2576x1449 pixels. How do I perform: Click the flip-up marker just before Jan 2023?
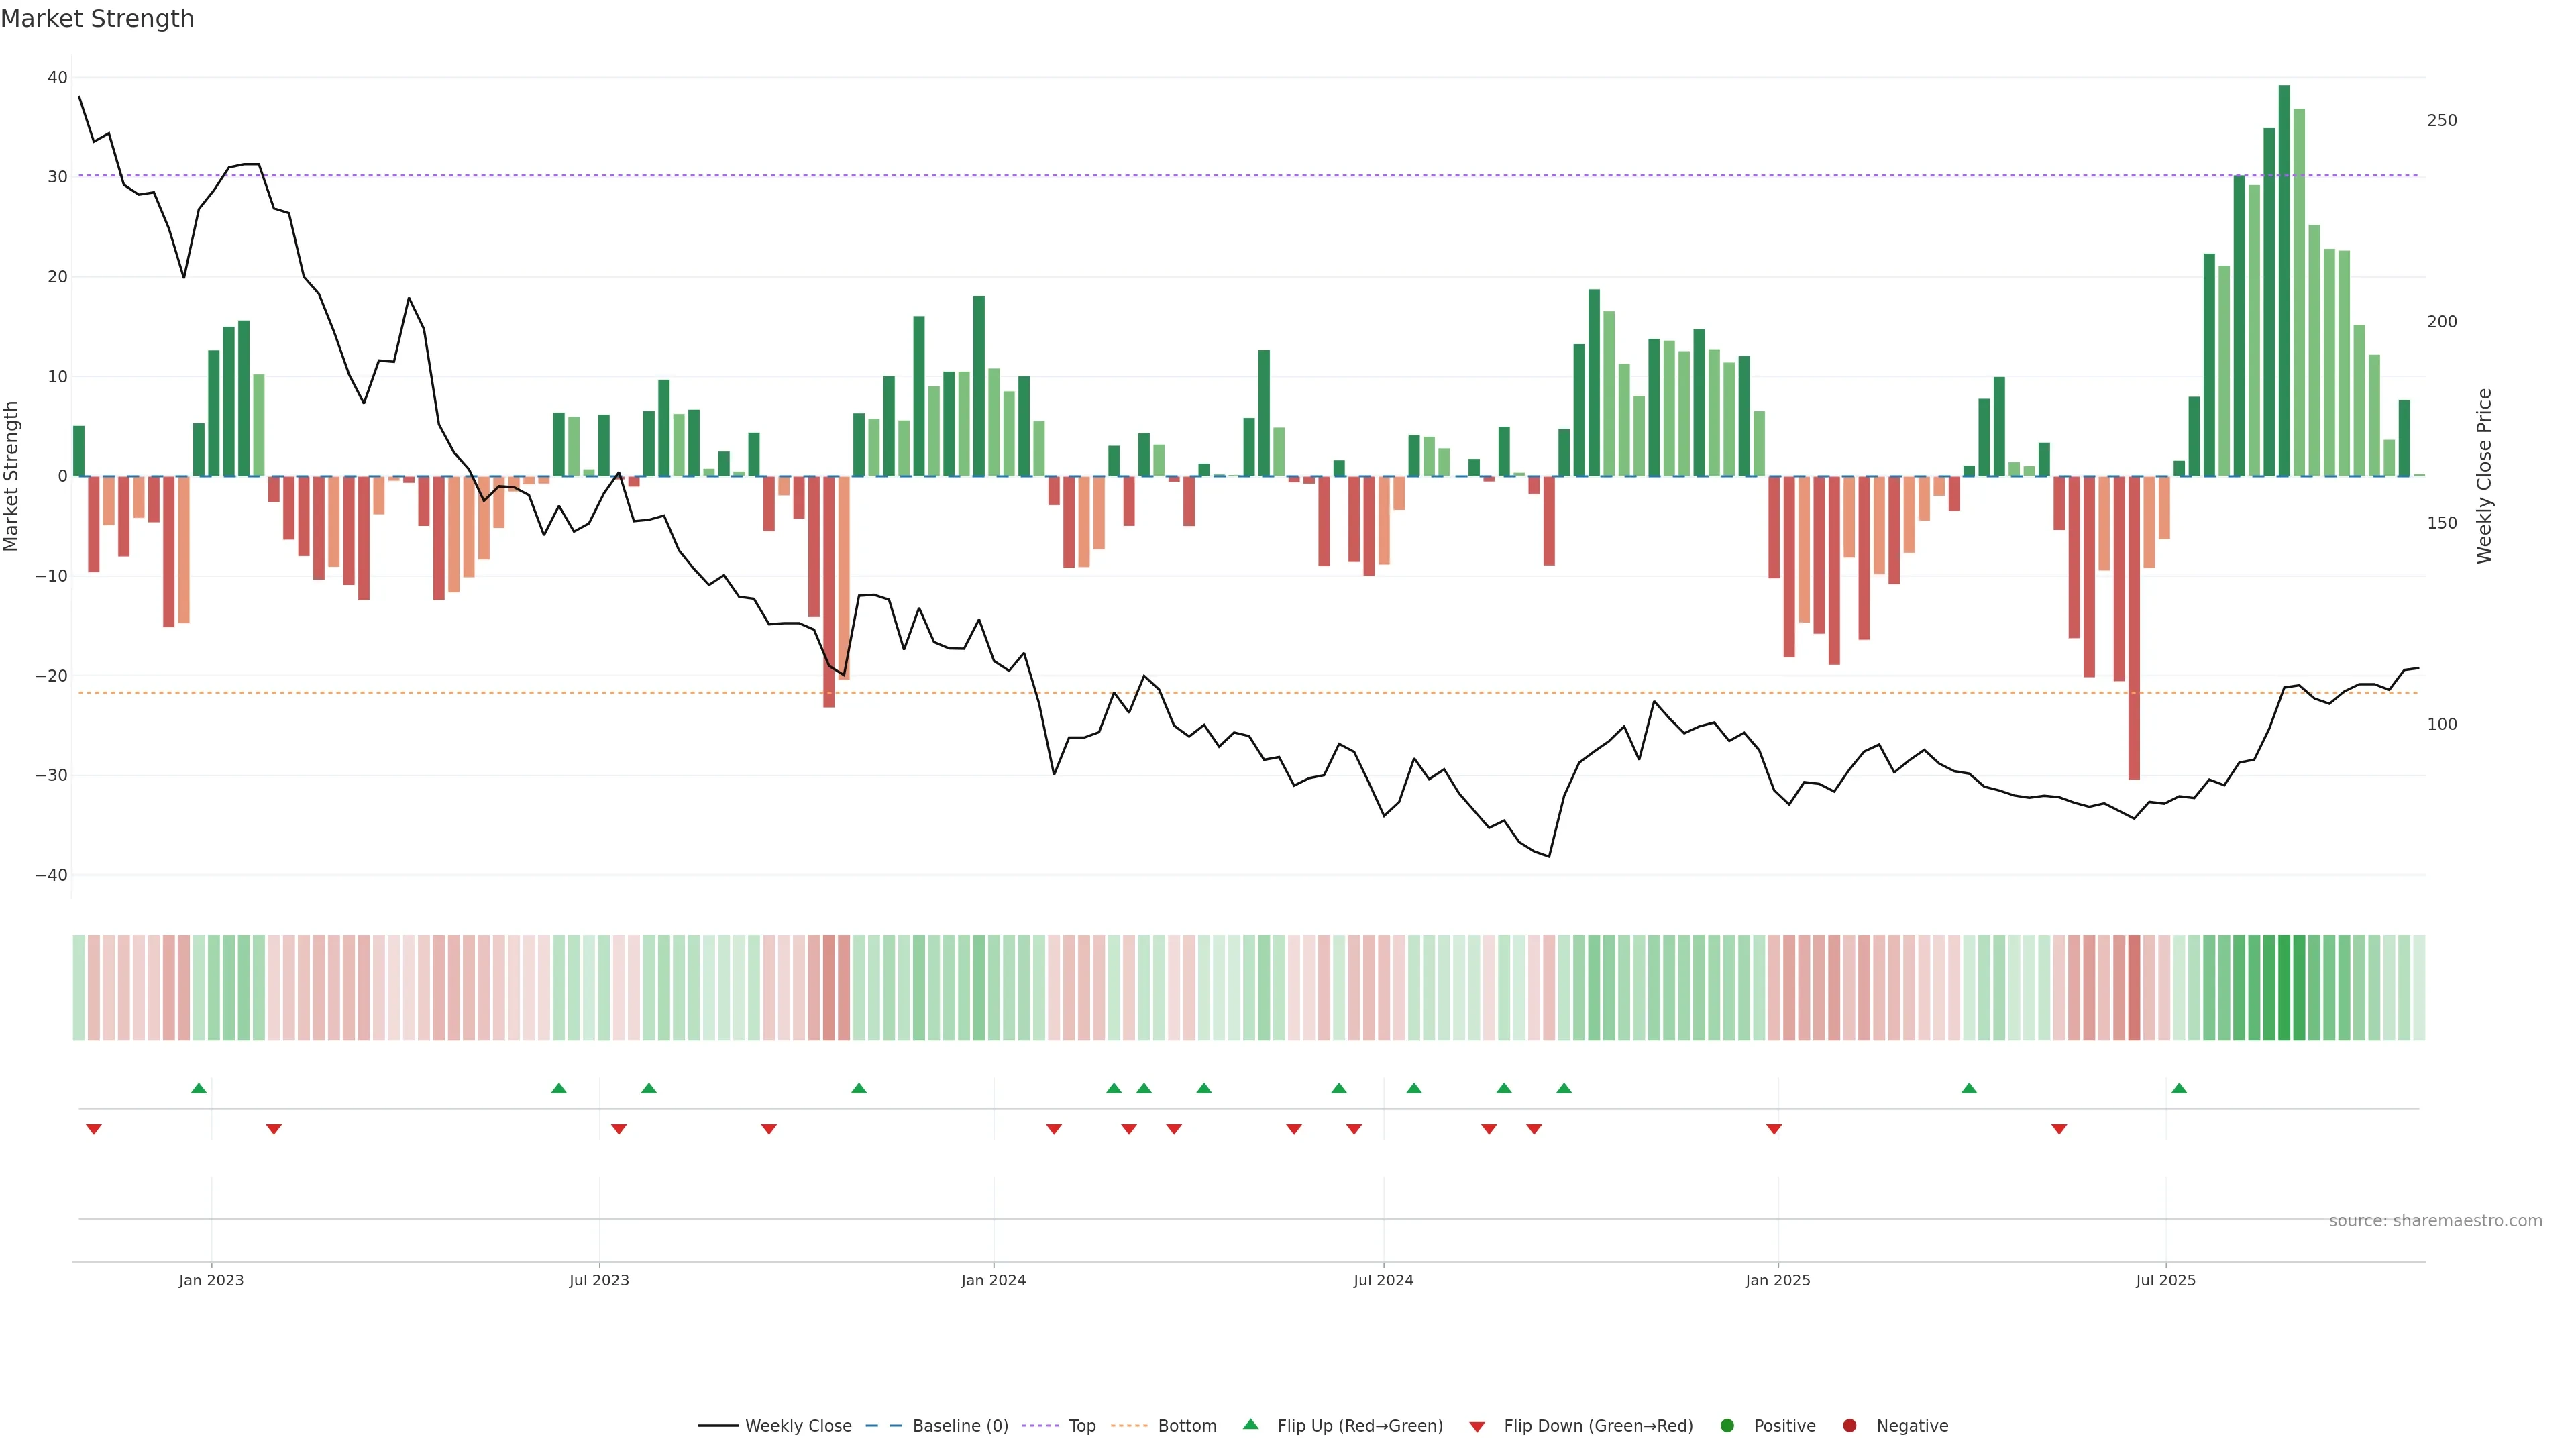[199, 1088]
